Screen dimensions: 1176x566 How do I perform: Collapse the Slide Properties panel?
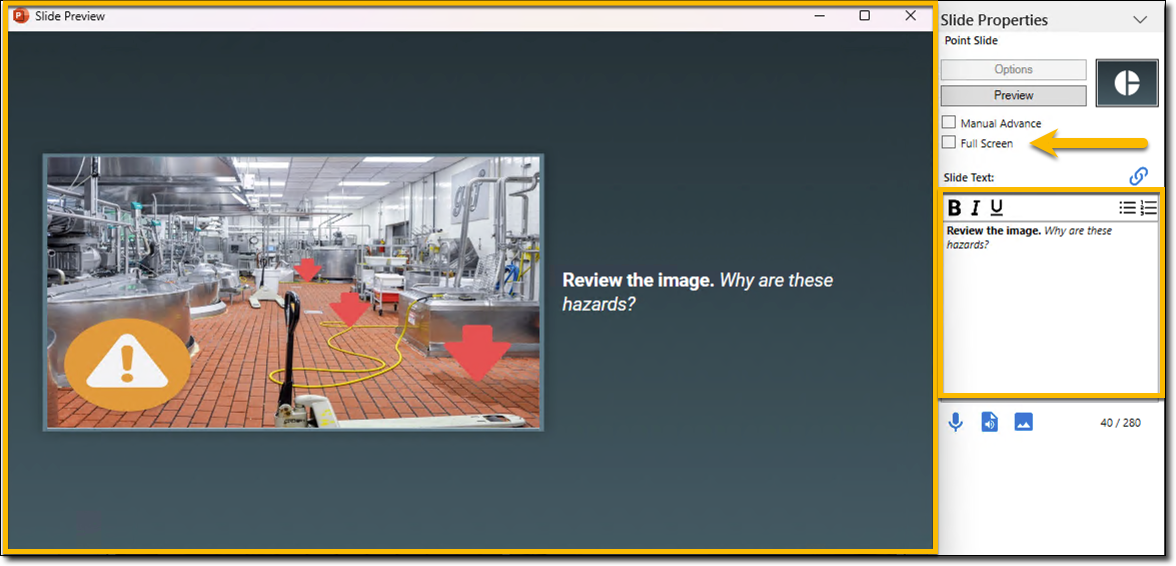1139,19
